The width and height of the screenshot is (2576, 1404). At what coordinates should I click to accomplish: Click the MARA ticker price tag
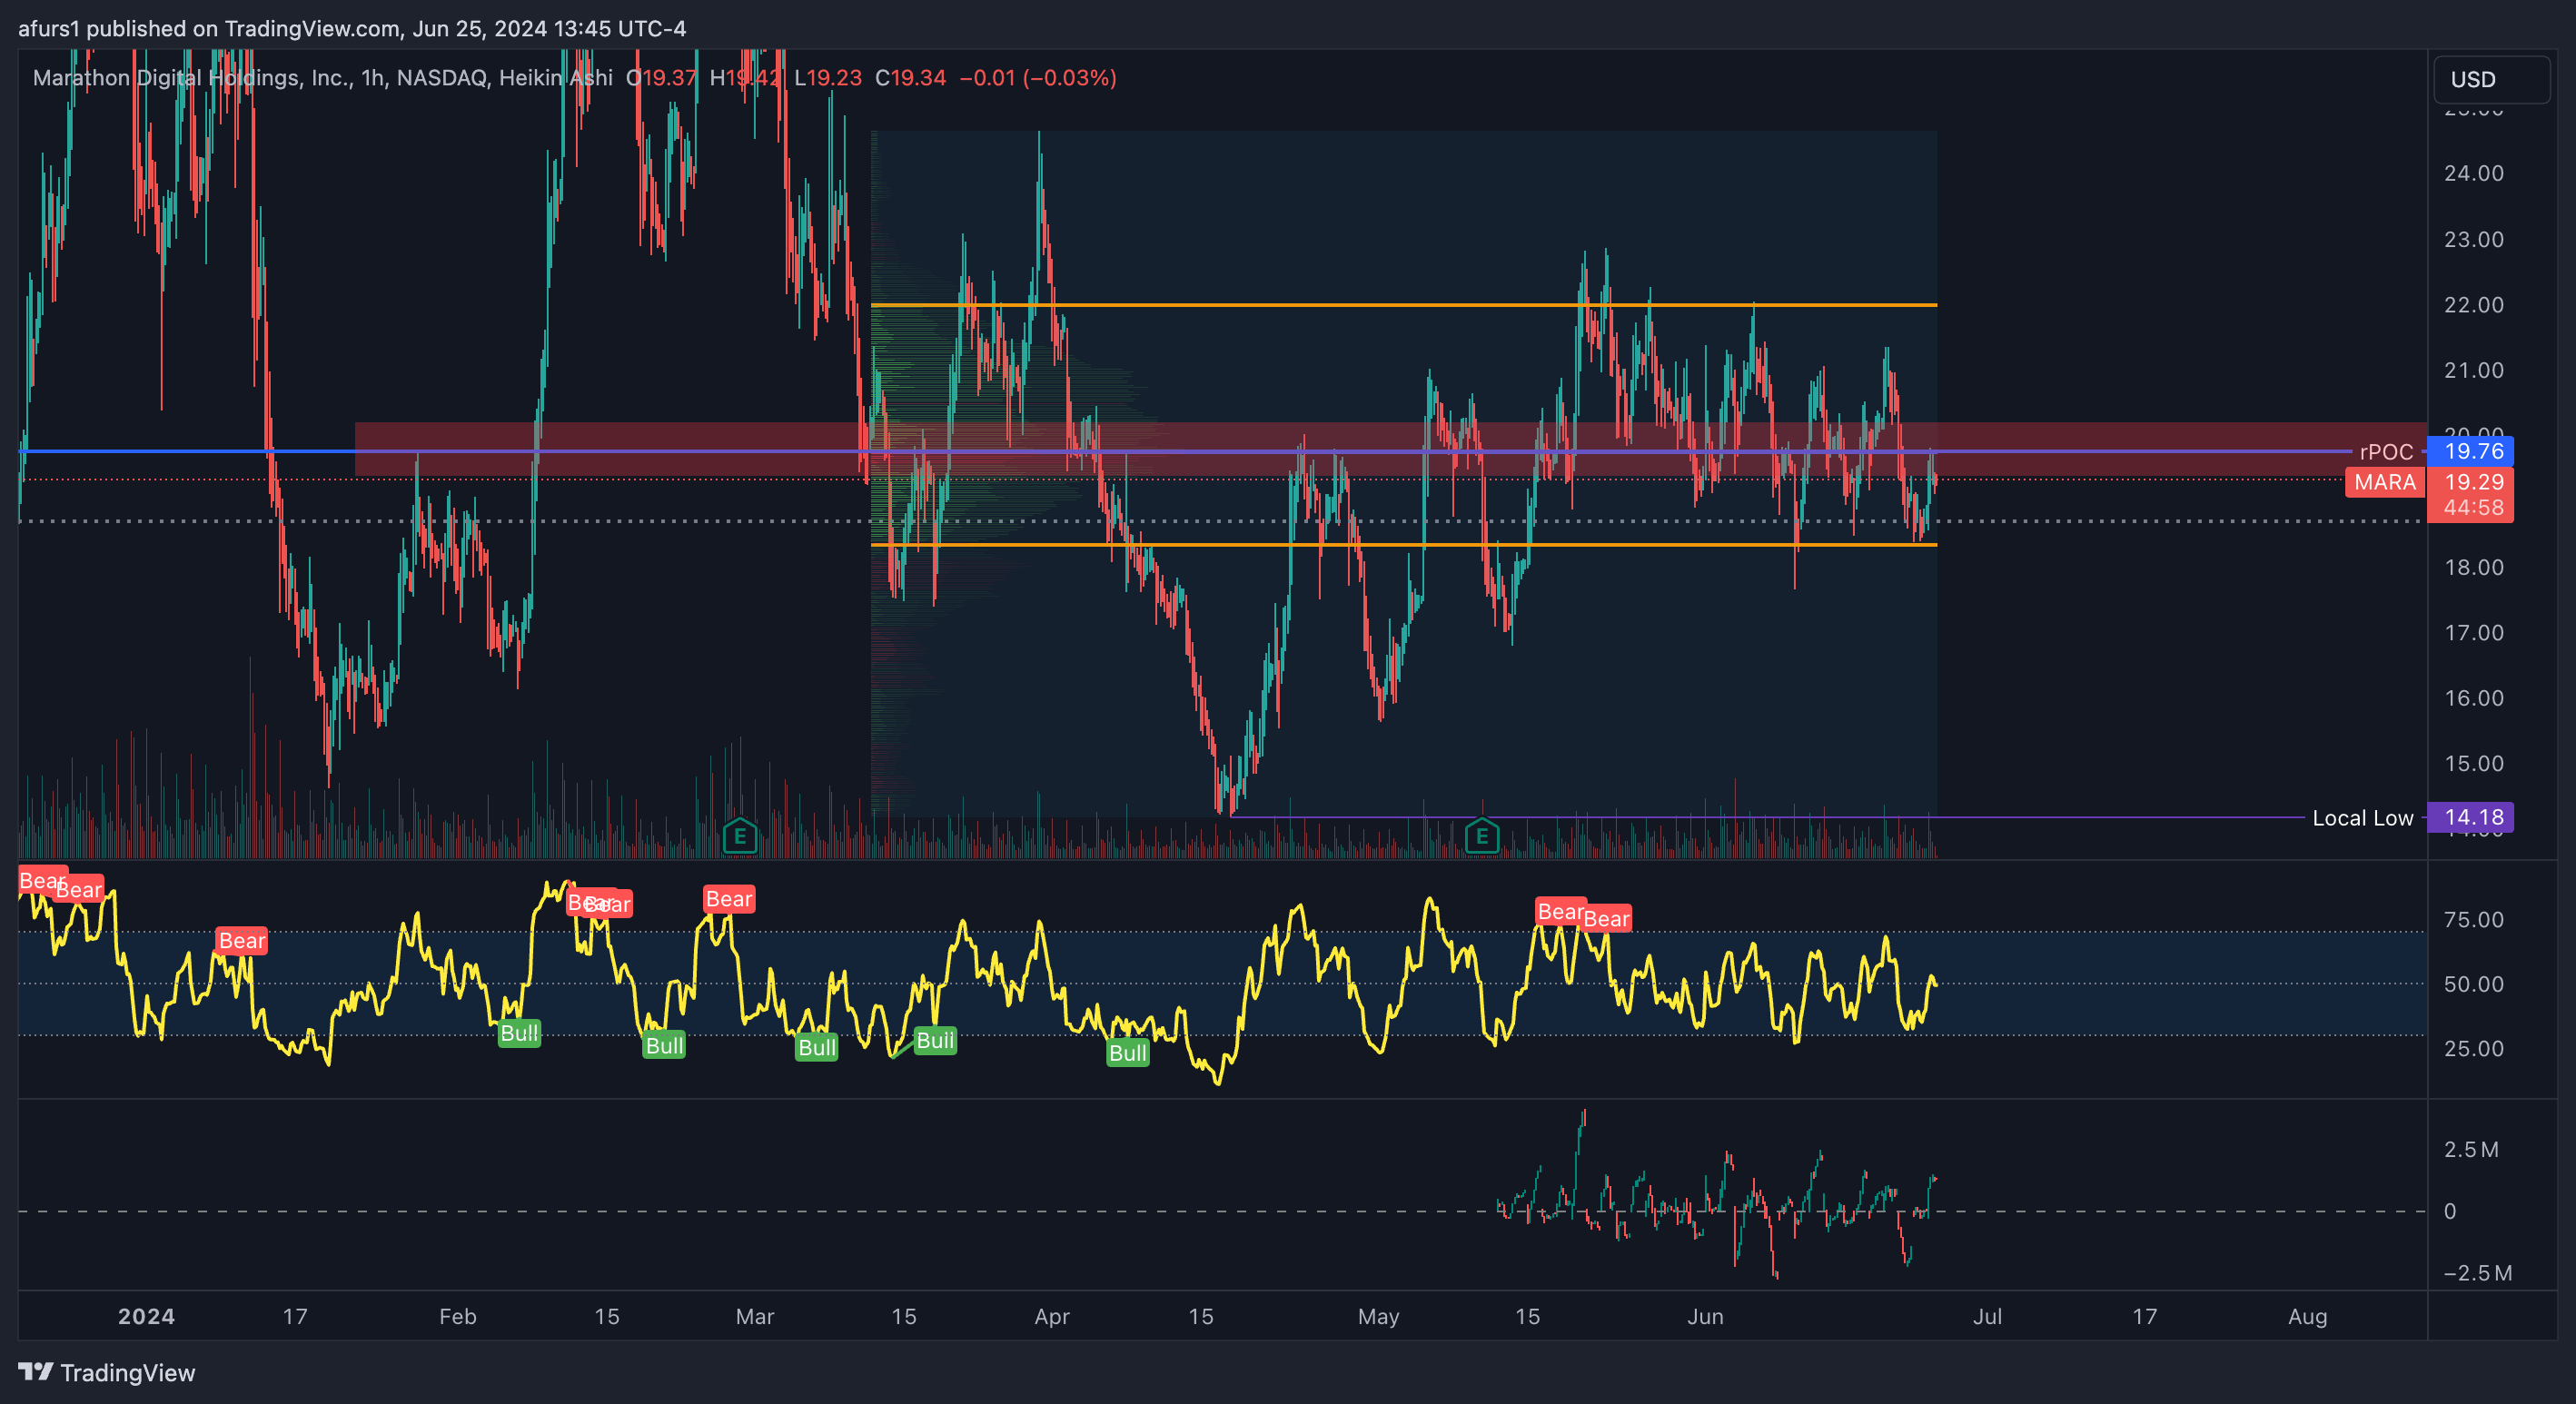coord(2385,482)
